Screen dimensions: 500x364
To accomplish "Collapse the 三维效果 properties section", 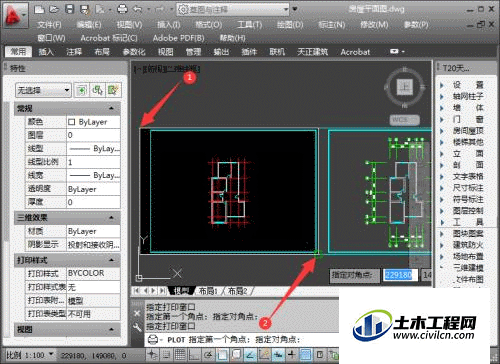I will click(x=111, y=218).
